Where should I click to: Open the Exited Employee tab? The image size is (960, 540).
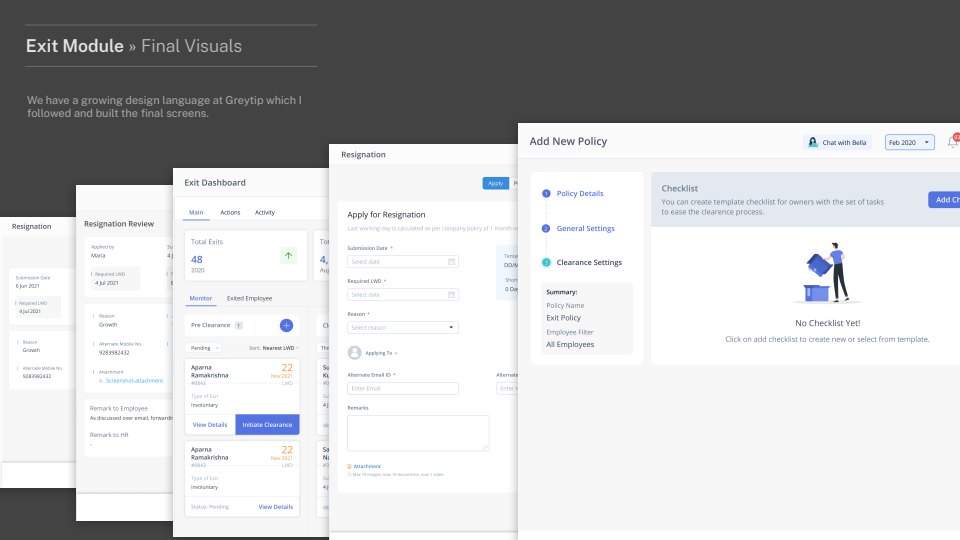tap(249, 299)
